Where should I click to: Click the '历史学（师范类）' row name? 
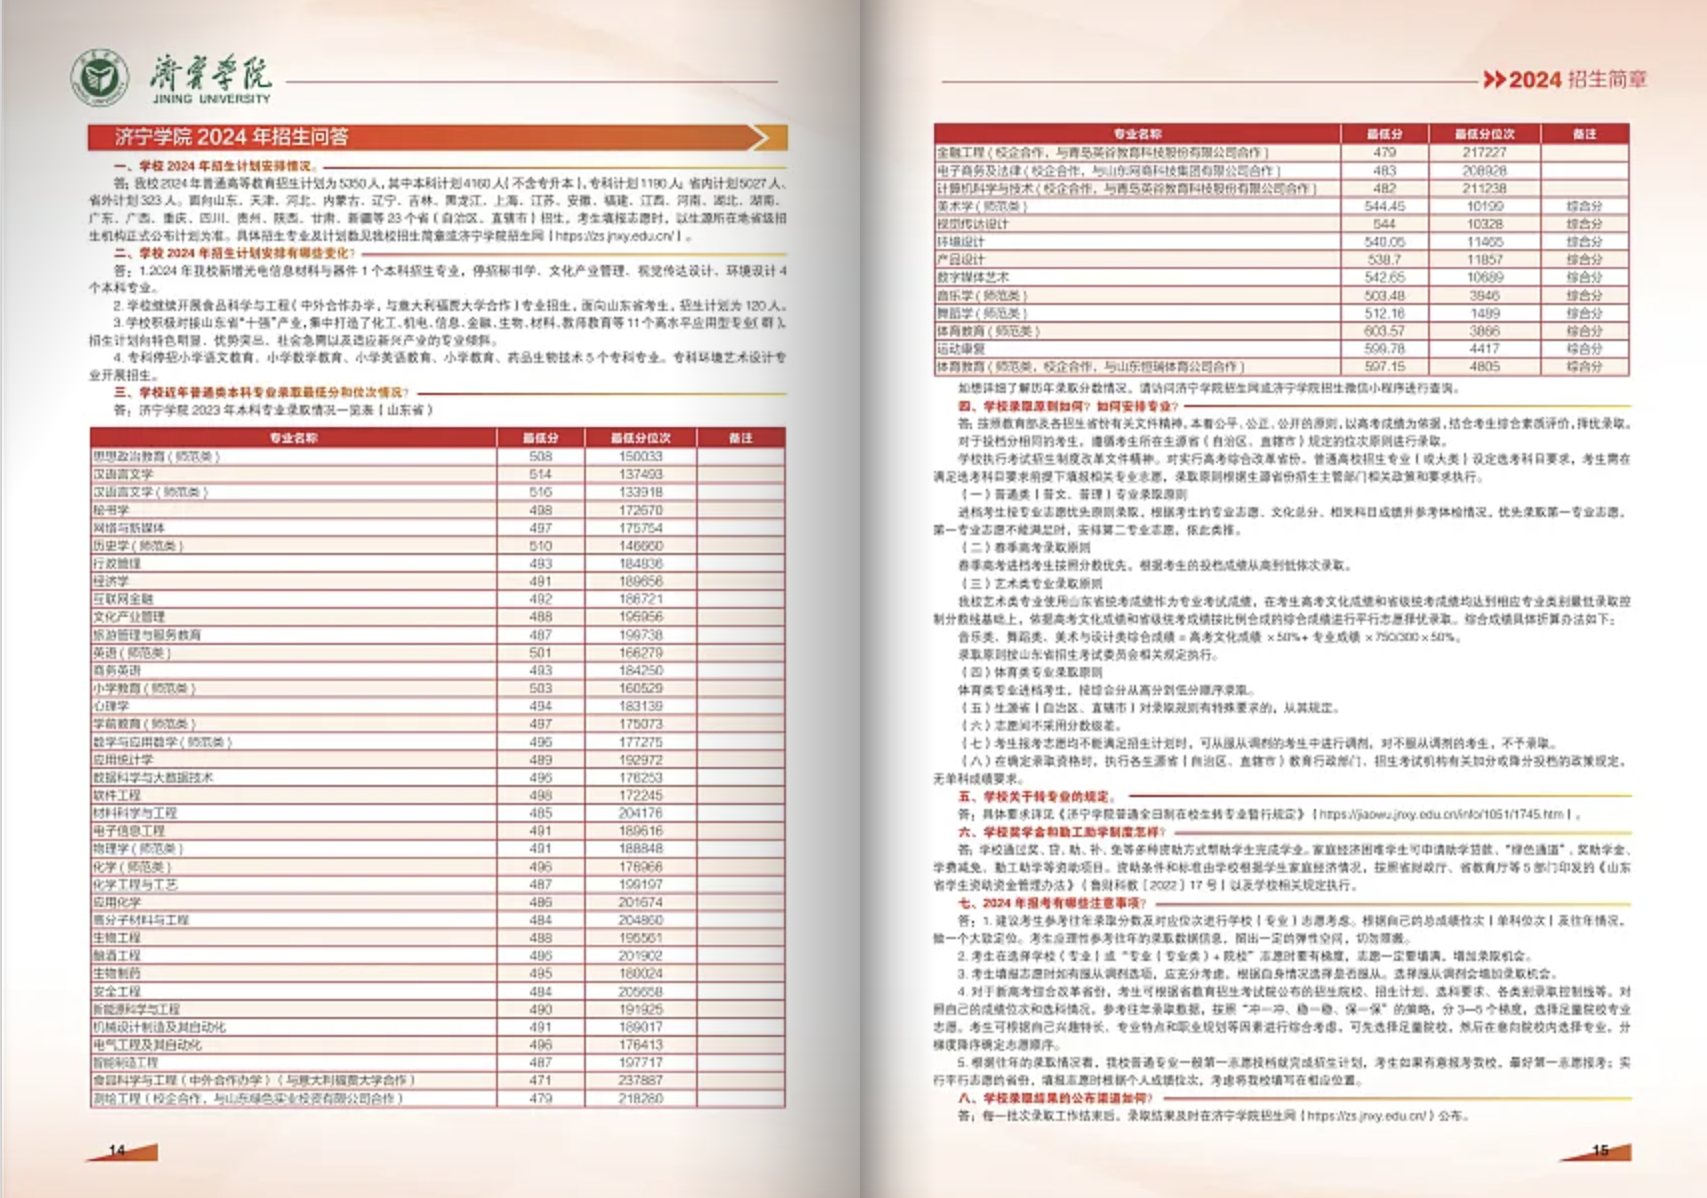[x=138, y=546]
